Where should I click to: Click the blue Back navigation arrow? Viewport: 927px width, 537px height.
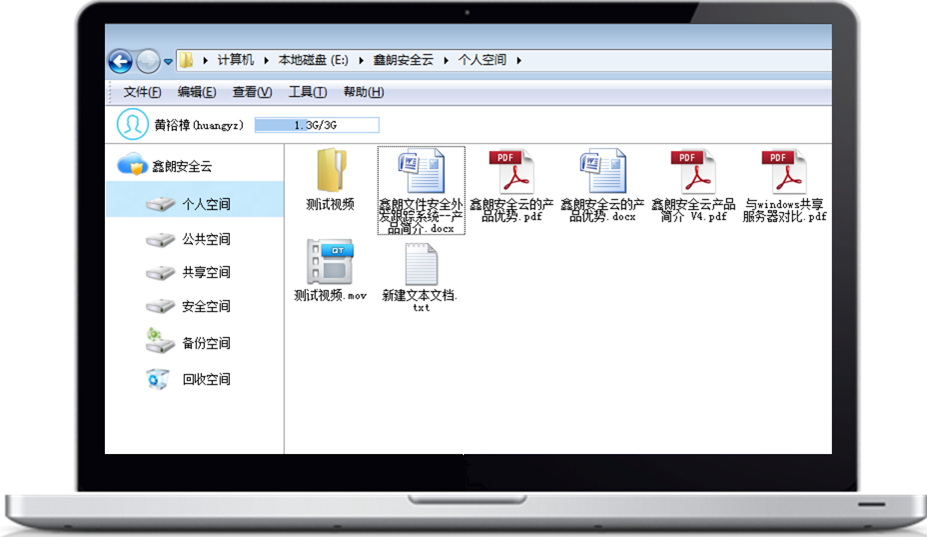pyautogui.click(x=121, y=62)
